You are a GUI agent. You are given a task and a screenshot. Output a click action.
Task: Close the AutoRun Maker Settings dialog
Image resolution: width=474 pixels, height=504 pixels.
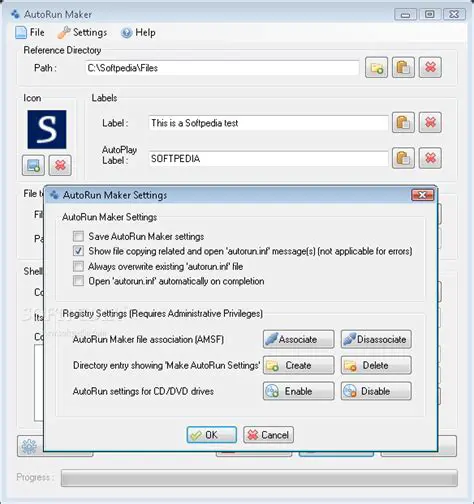[x=422, y=195]
